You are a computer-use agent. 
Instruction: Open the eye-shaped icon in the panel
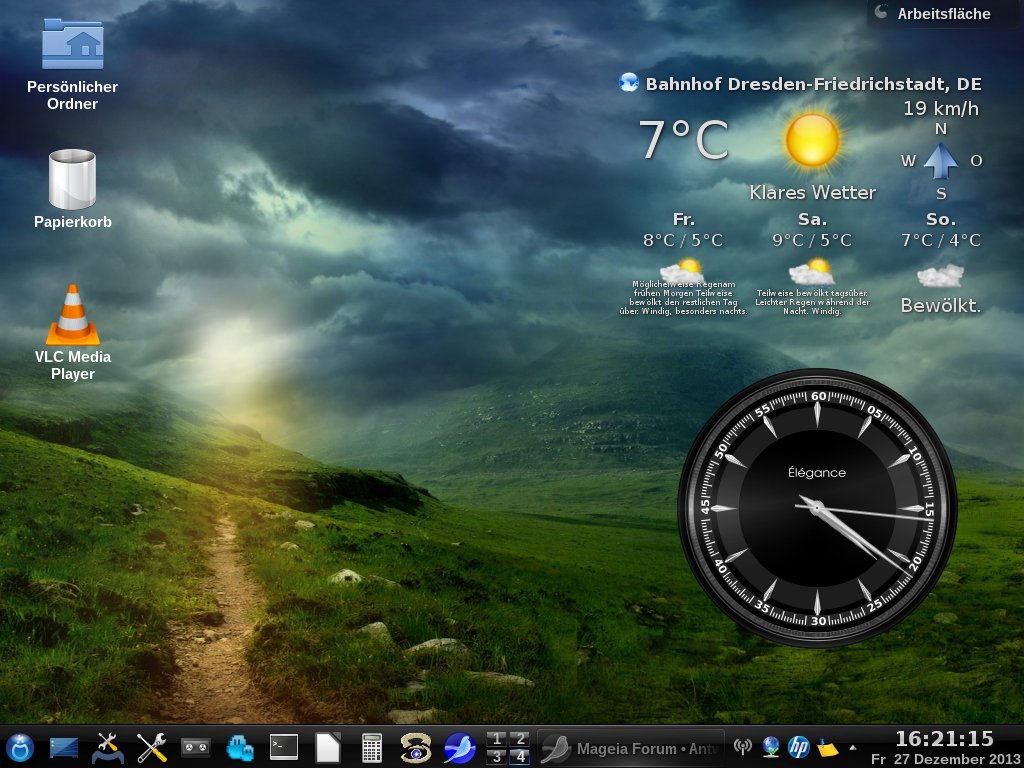pos(415,748)
